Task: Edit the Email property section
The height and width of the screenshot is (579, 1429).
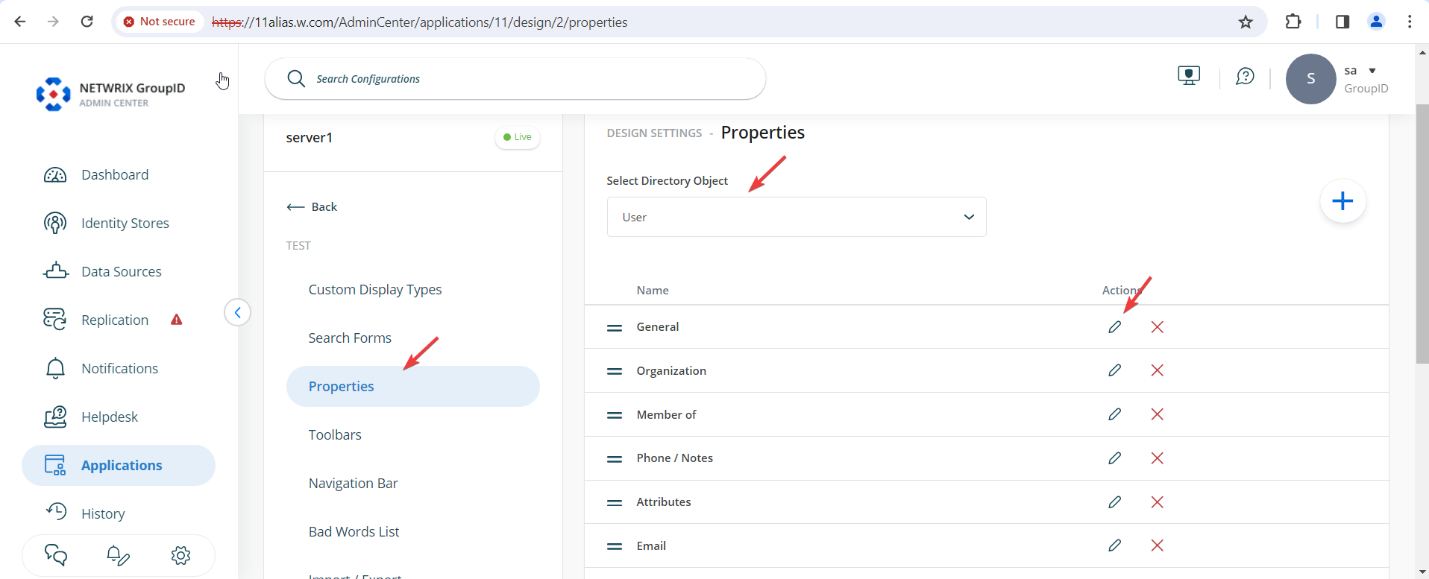Action: tap(1114, 545)
